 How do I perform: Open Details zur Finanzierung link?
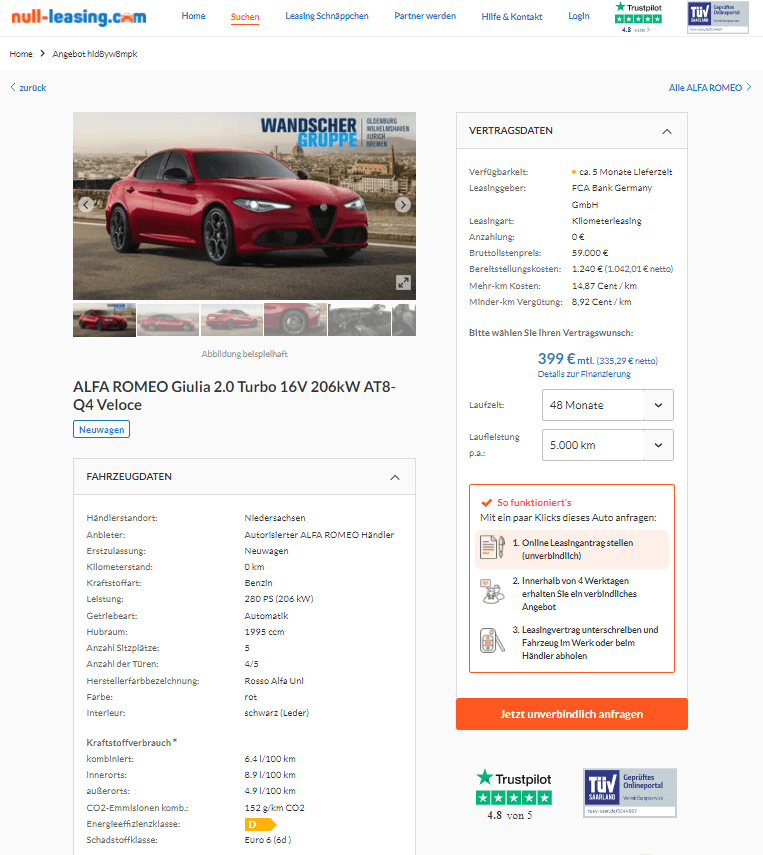[584, 374]
